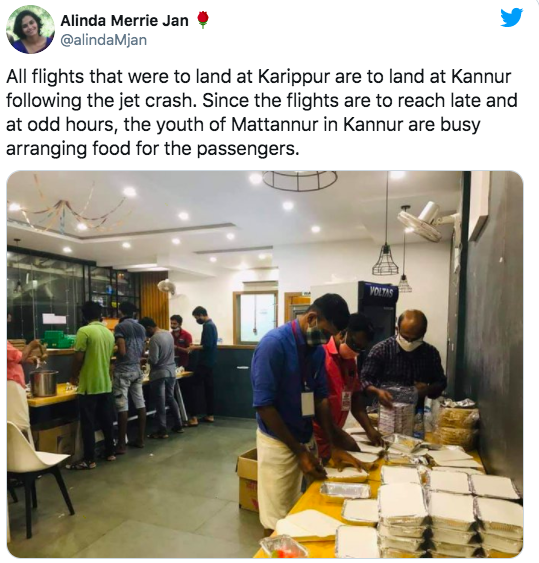Click the Voltas refrigerator in the photo
539x563 pixels.
pos(378,311)
